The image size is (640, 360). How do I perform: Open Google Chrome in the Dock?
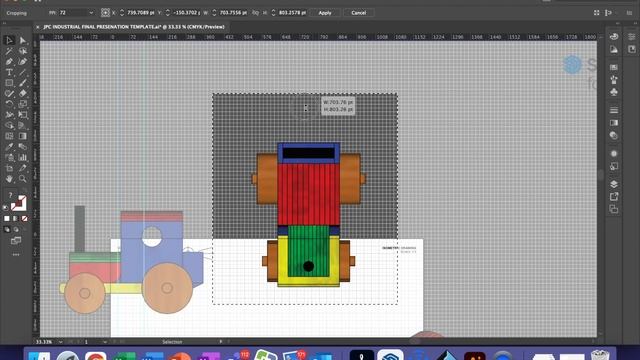[x=96, y=356]
